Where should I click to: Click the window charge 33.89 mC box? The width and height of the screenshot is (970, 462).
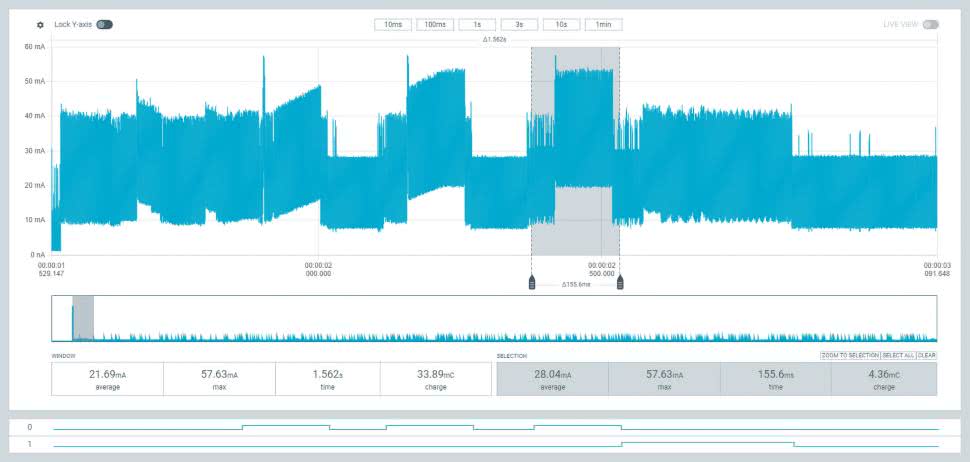coord(436,378)
